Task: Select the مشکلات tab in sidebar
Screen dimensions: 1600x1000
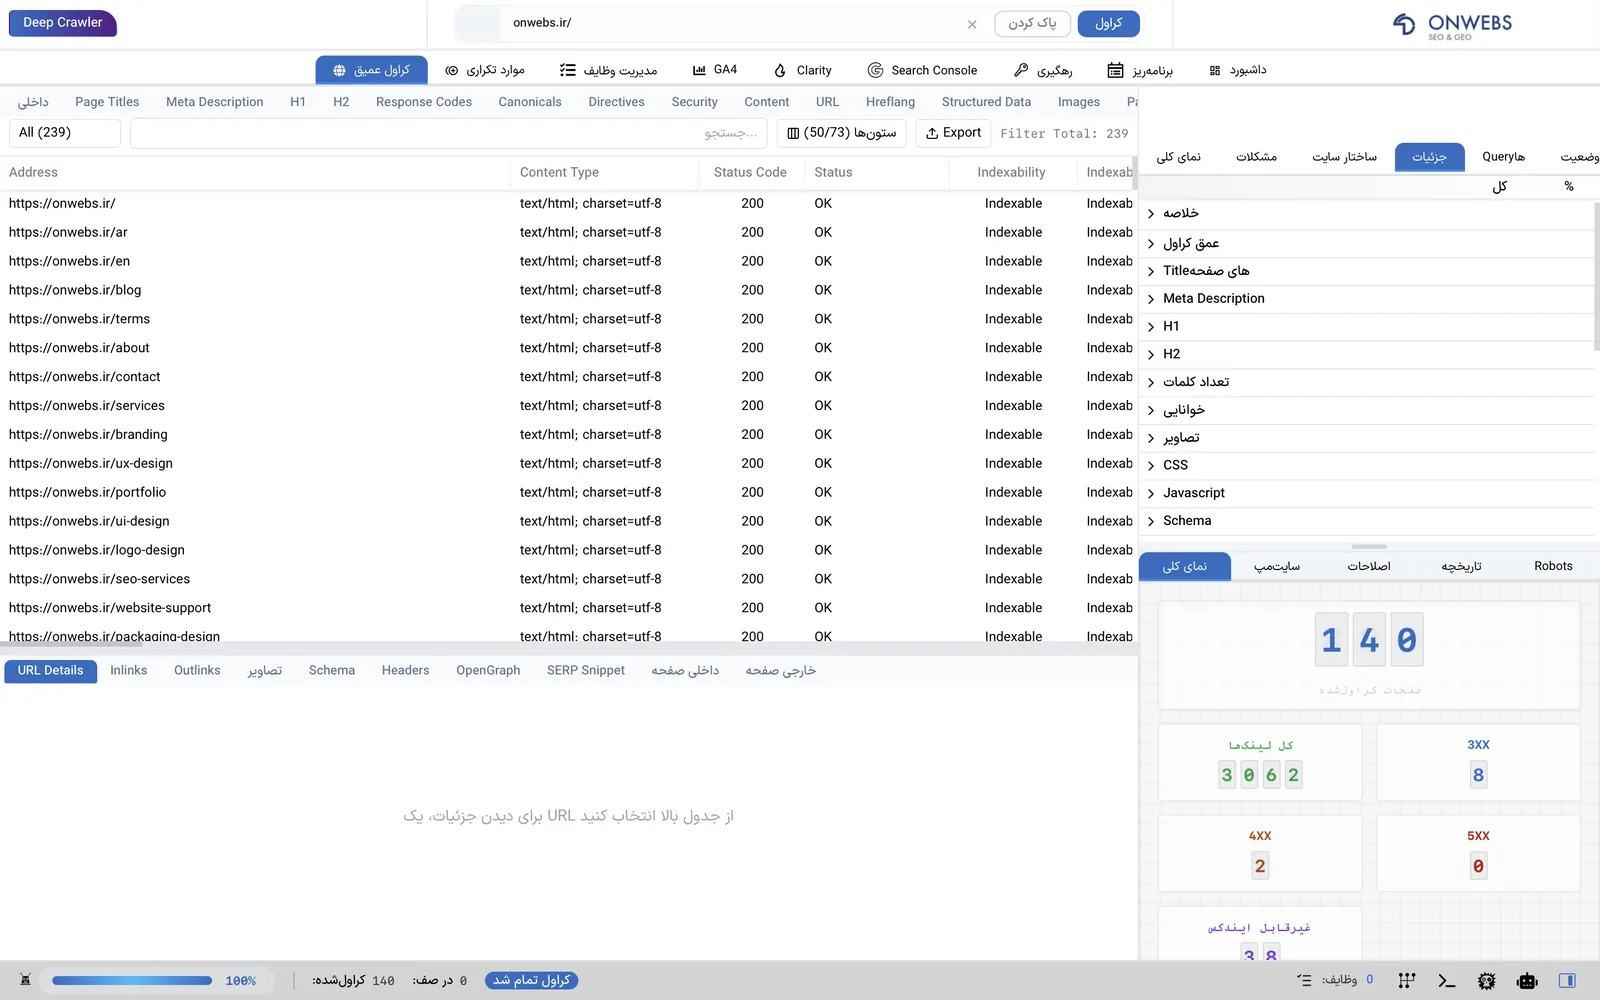Action: click(x=1256, y=157)
